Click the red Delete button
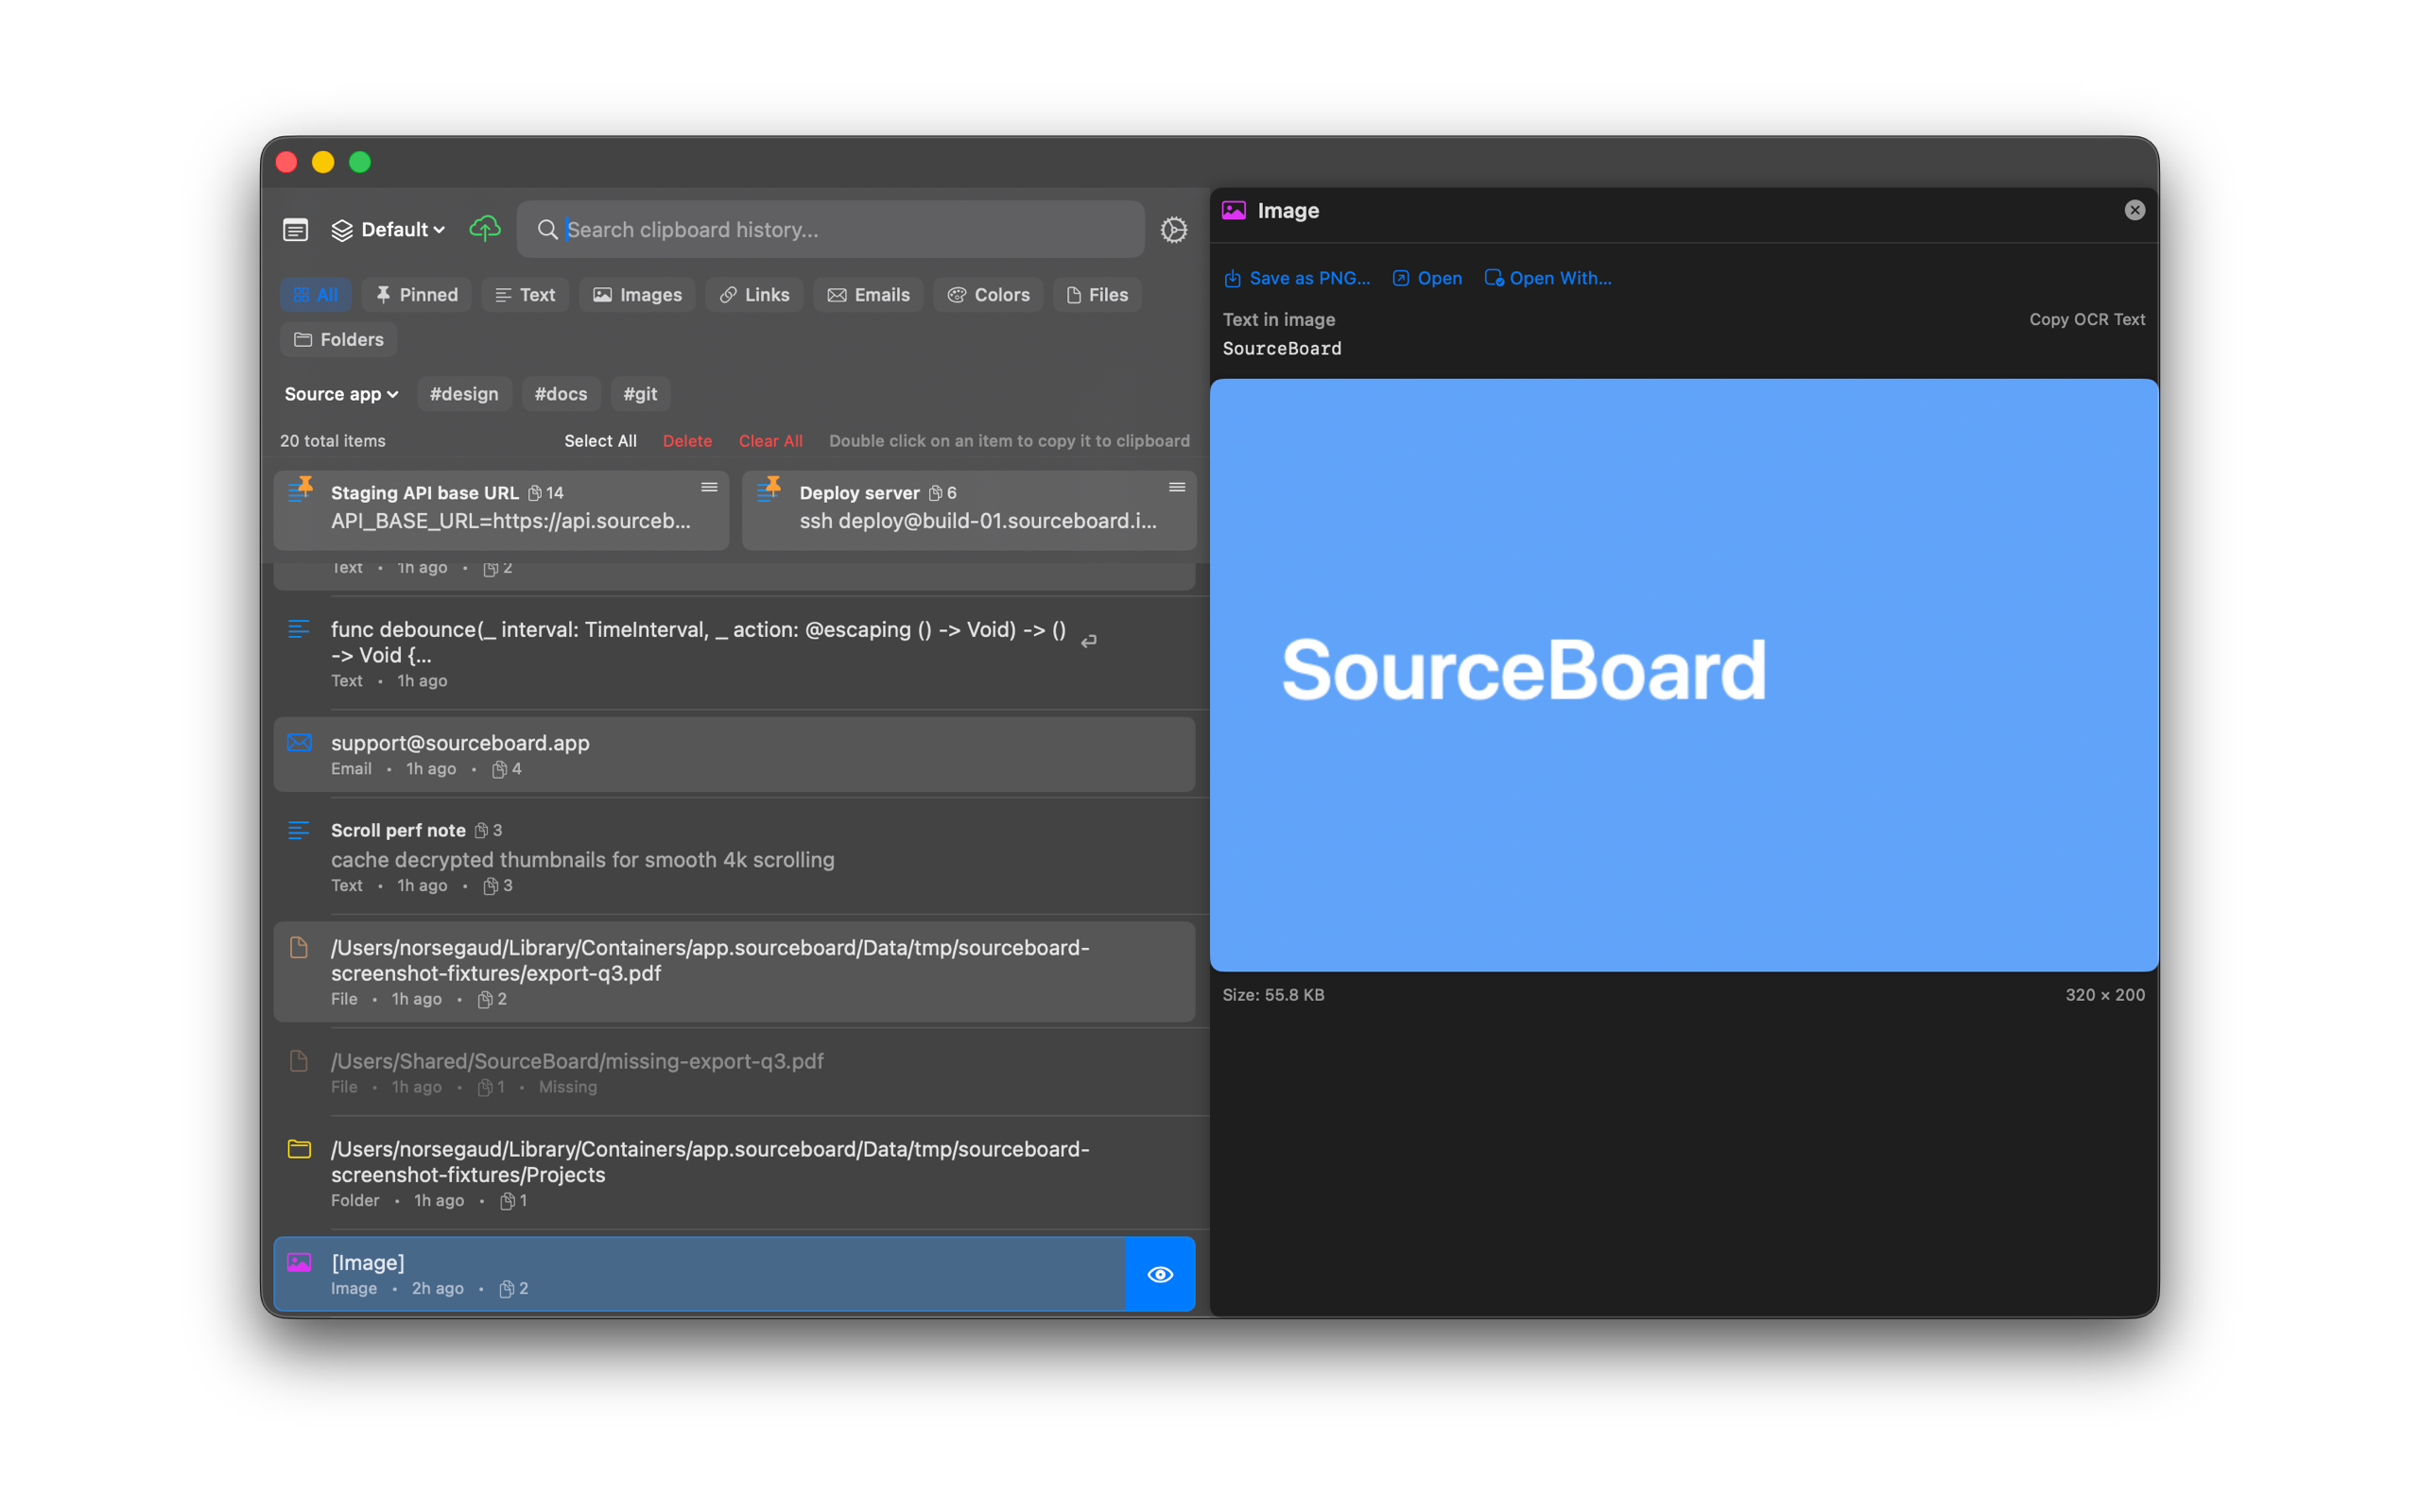 pos(687,441)
